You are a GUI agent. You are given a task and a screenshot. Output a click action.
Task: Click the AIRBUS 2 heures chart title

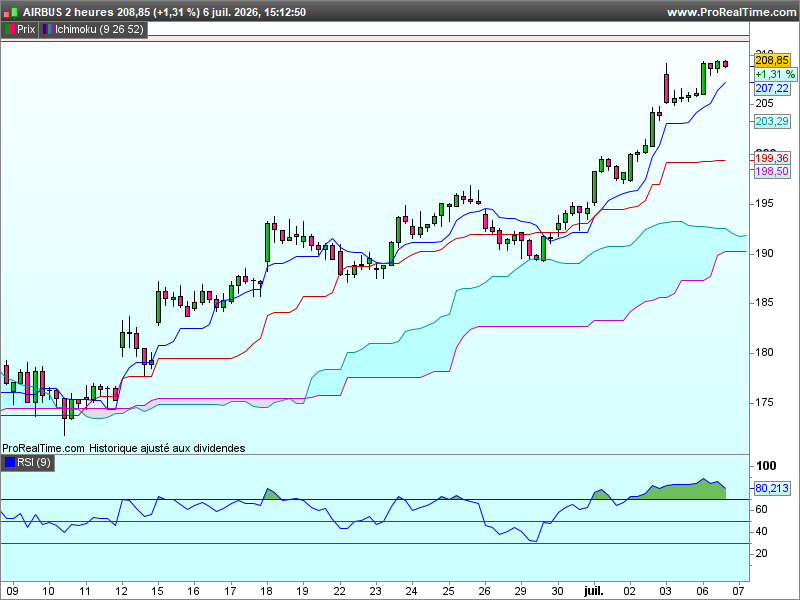point(68,12)
